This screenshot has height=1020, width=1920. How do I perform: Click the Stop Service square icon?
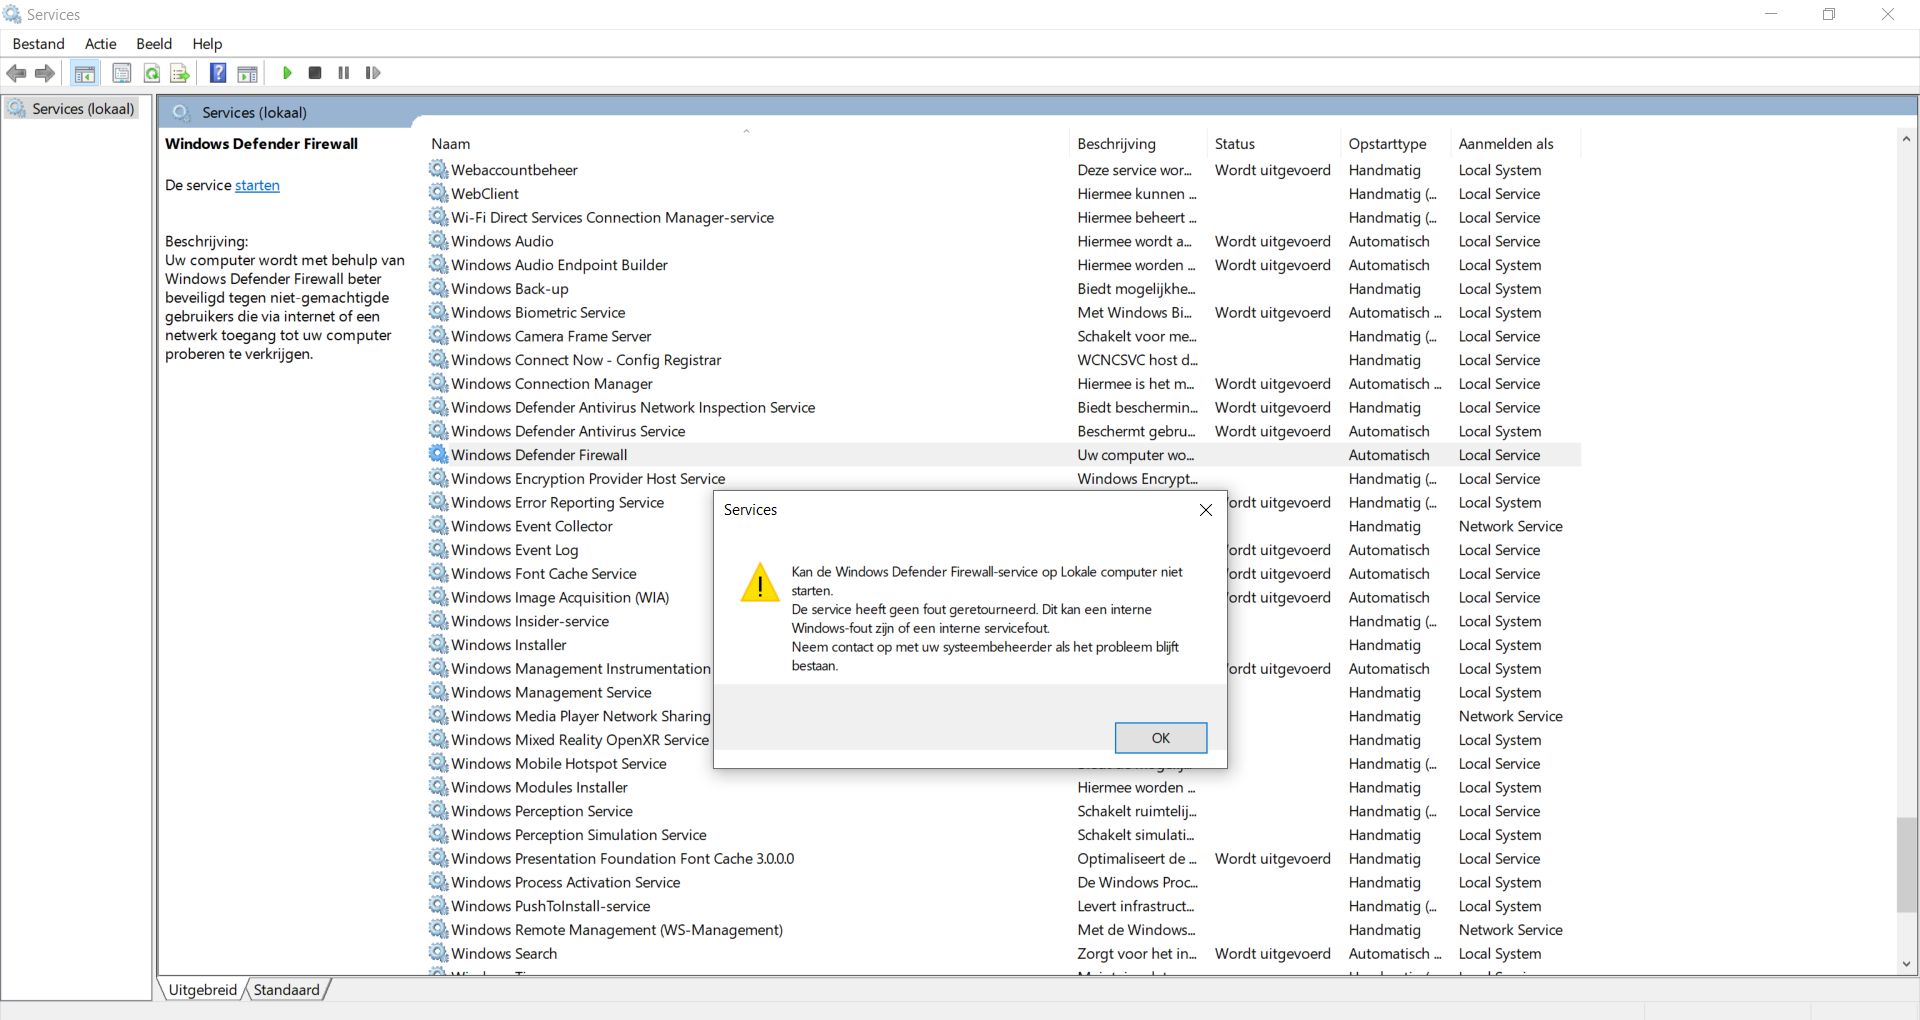click(x=315, y=73)
